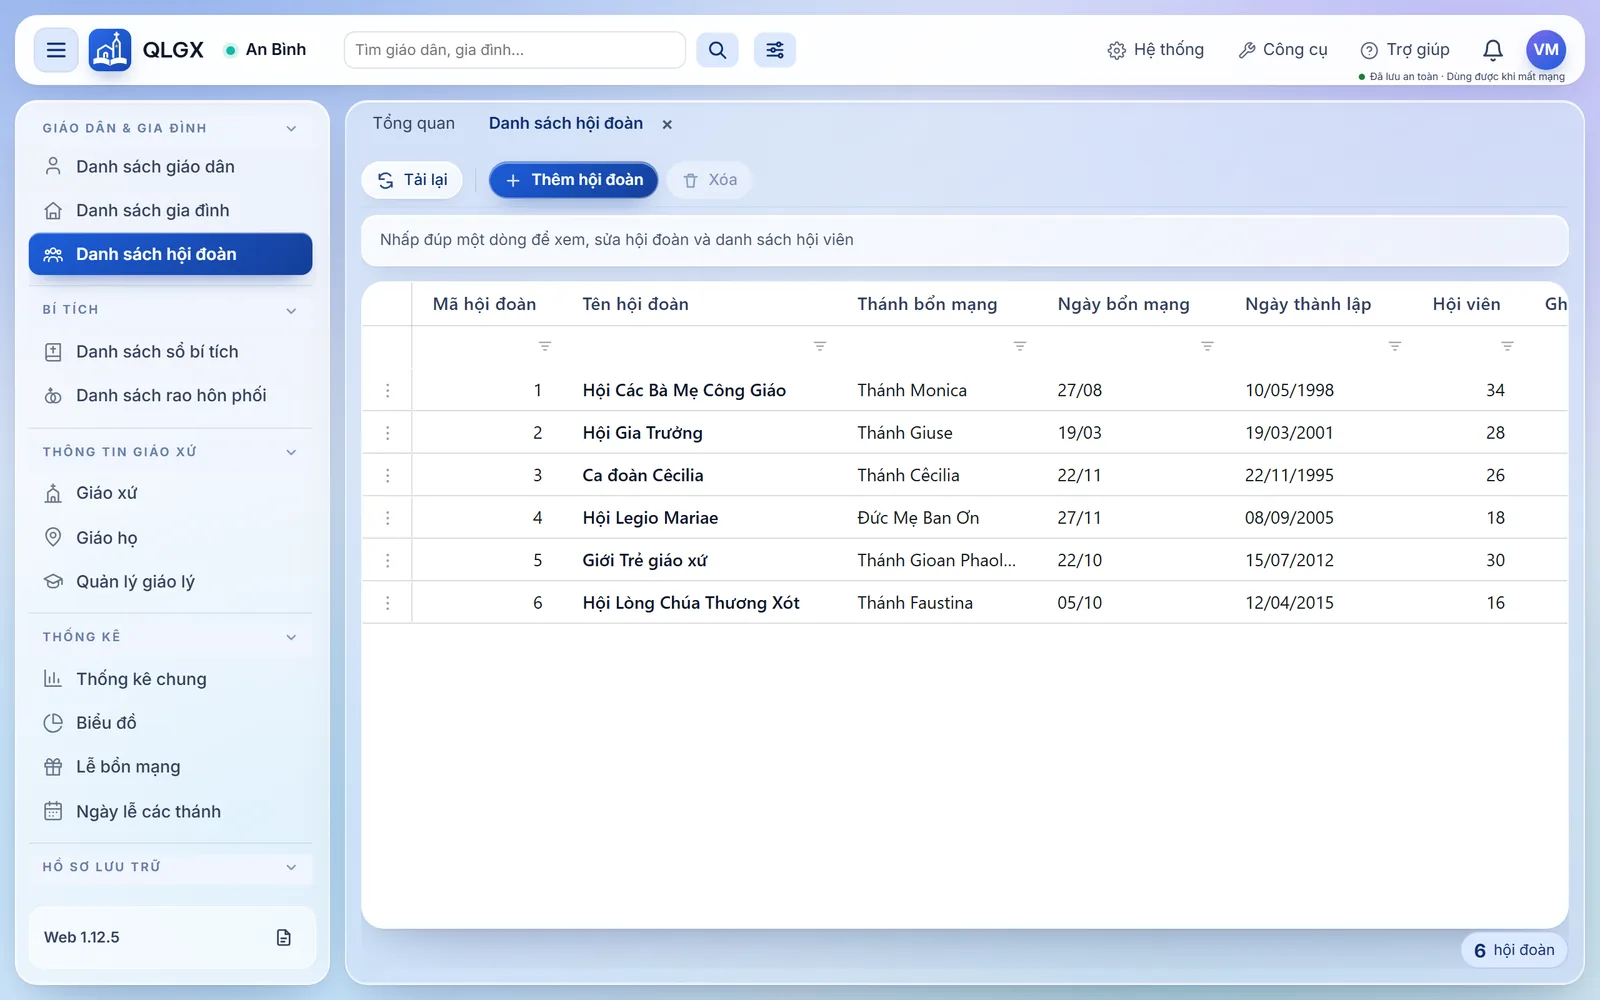Filter the Thánh bổn mạng column
Screen dimensions: 1600x1000
(1020, 346)
